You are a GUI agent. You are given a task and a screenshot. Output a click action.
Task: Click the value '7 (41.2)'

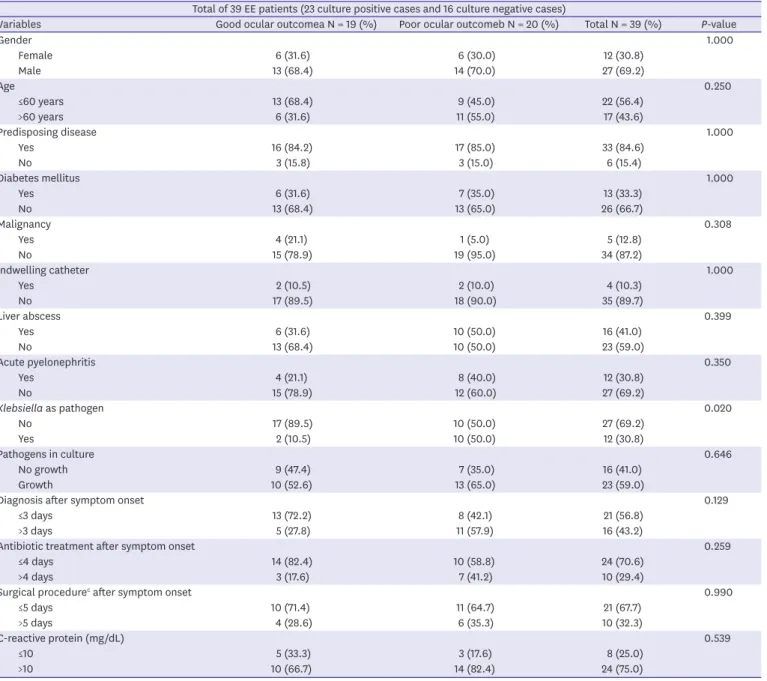click(x=475, y=576)
